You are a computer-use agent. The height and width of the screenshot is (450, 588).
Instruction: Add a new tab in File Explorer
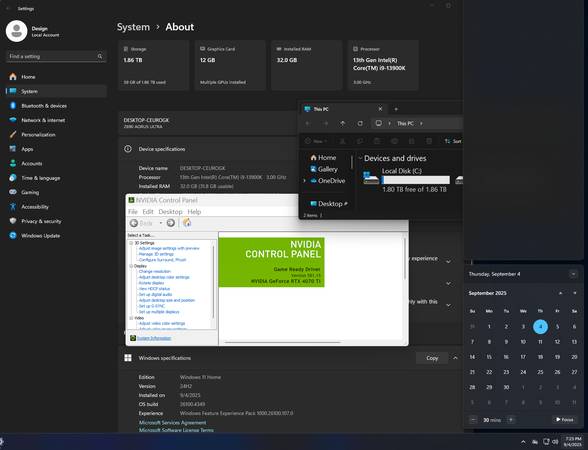point(396,109)
